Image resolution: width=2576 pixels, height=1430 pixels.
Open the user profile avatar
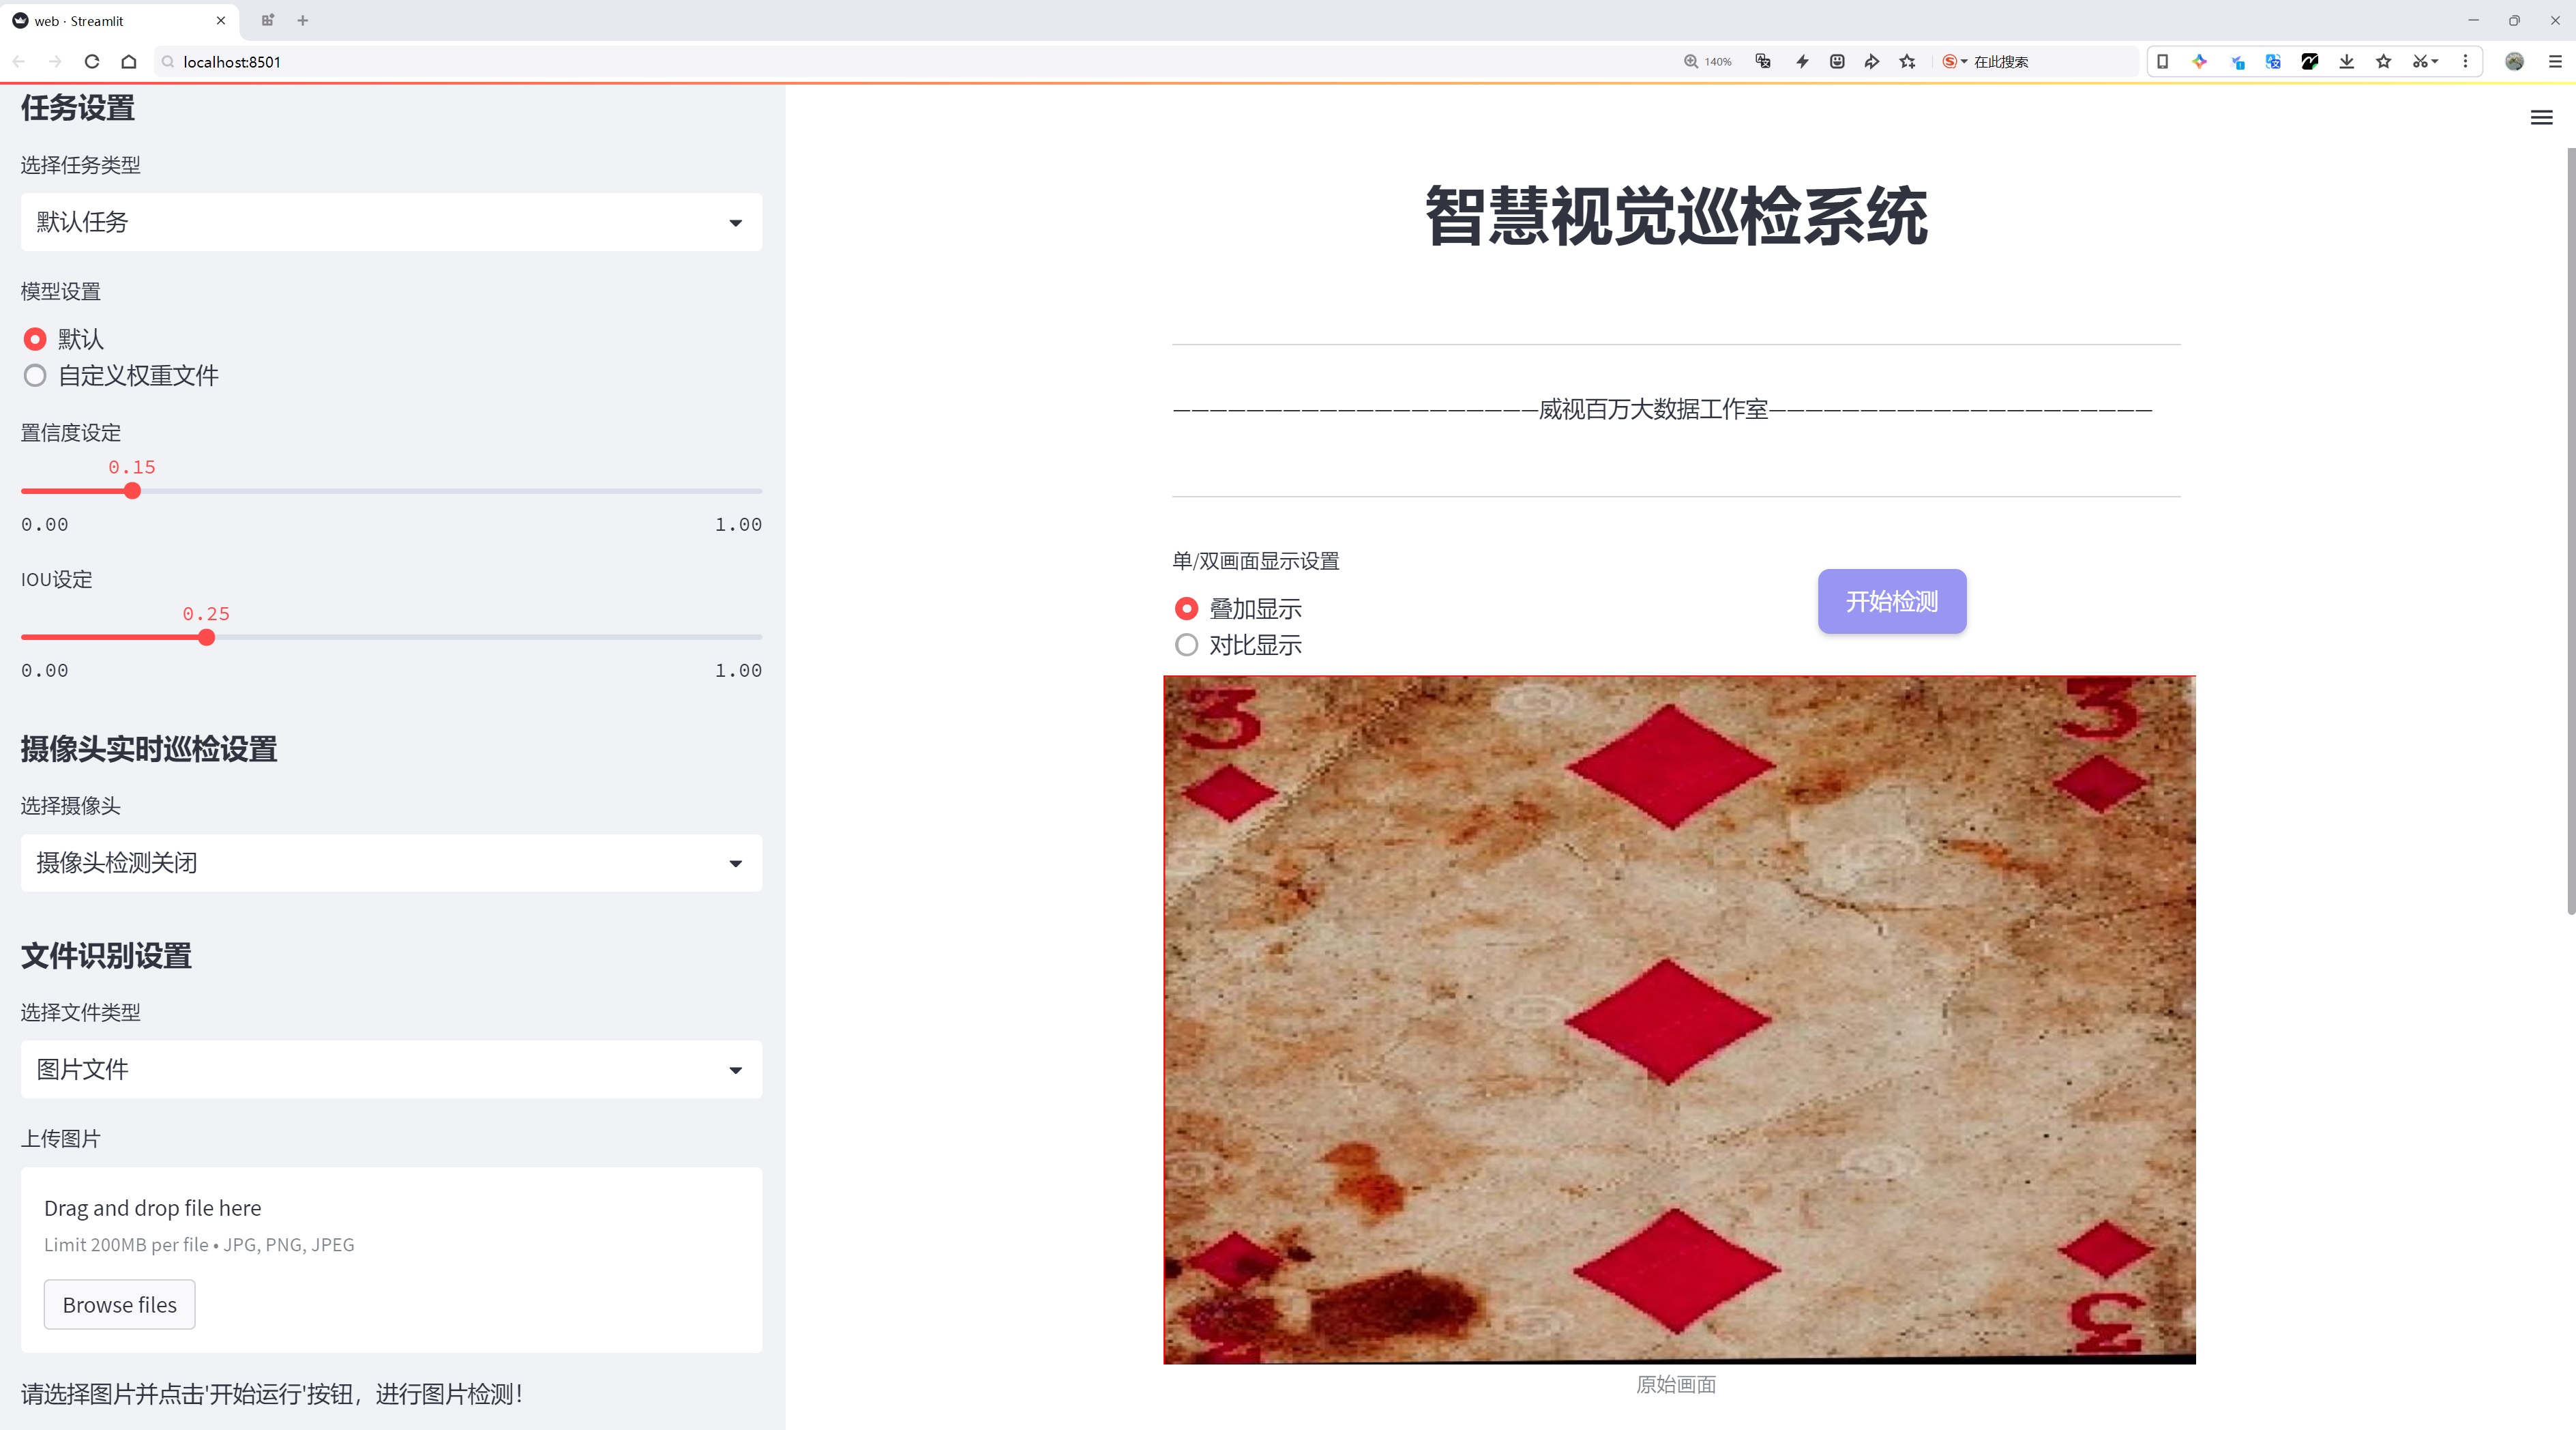click(x=2514, y=62)
